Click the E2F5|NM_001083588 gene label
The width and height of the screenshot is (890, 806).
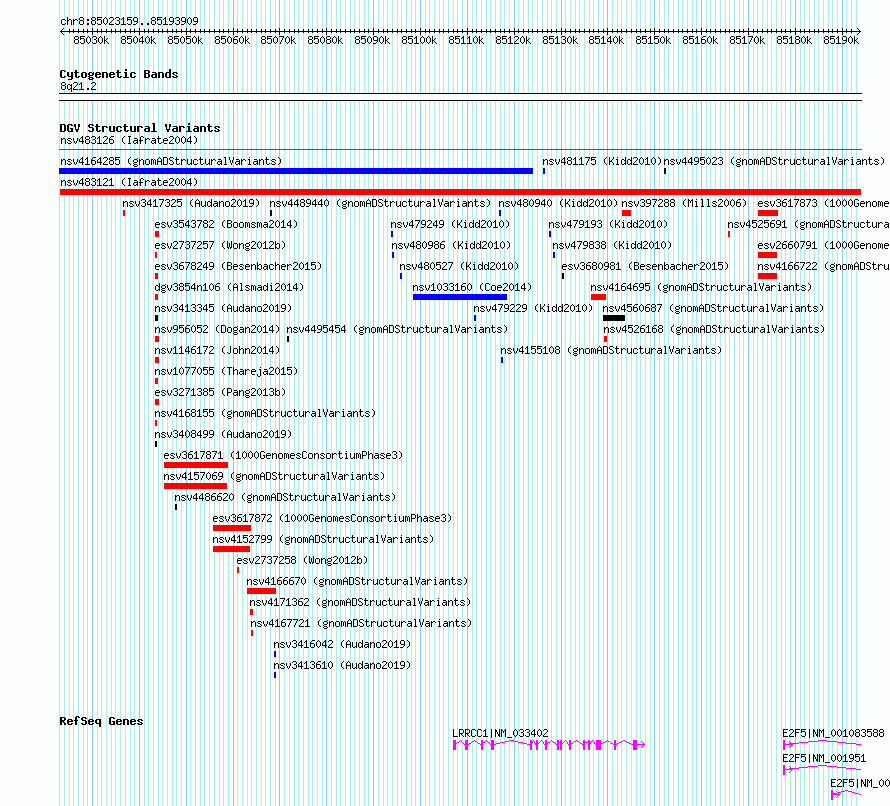click(x=833, y=733)
